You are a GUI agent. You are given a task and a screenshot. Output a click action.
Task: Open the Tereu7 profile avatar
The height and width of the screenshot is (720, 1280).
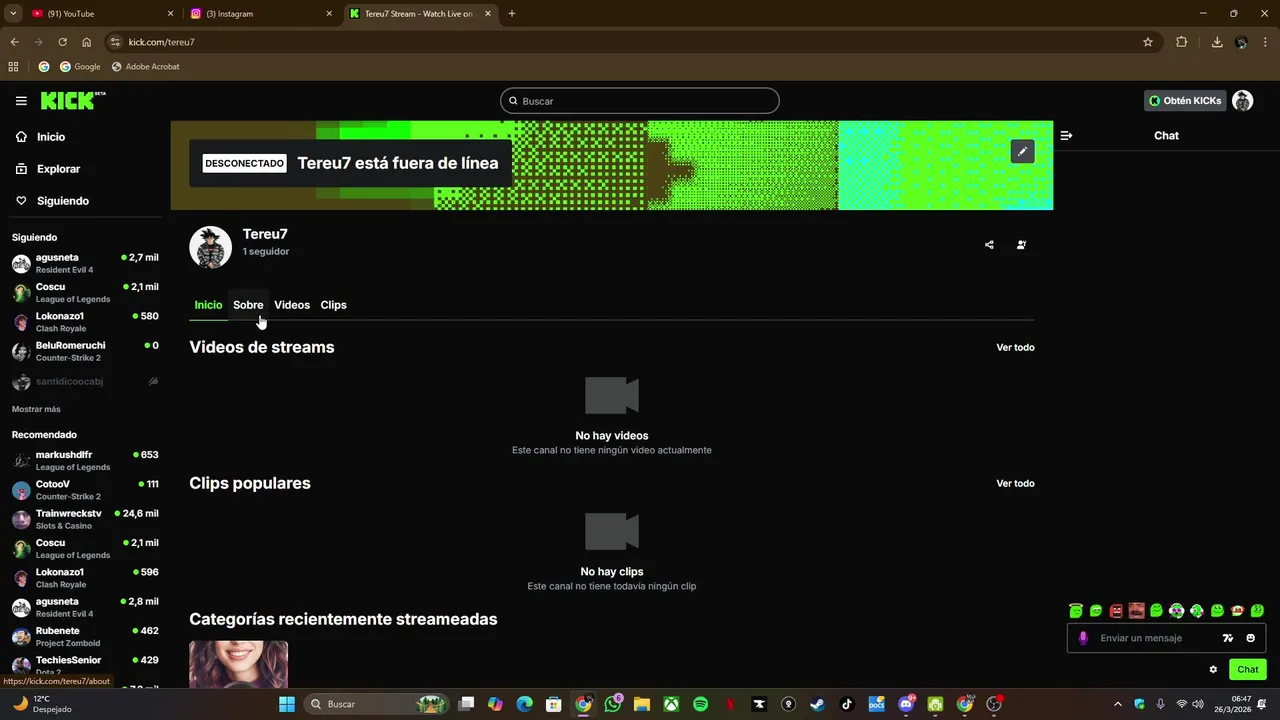210,247
